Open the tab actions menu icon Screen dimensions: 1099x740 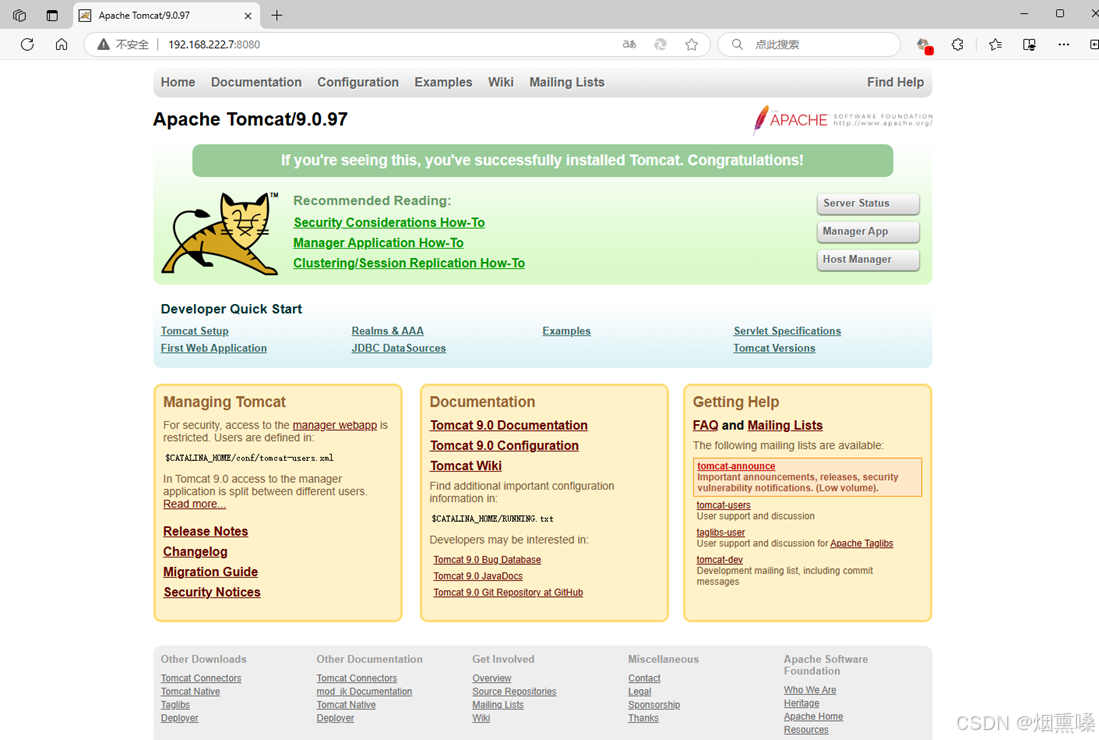pyautogui.click(x=52, y=15)
